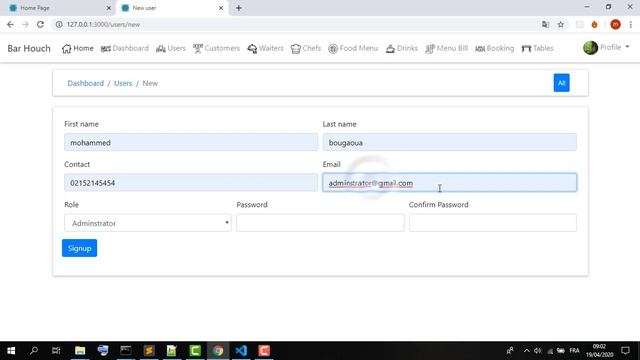Reload the current page

click(40, 24)
